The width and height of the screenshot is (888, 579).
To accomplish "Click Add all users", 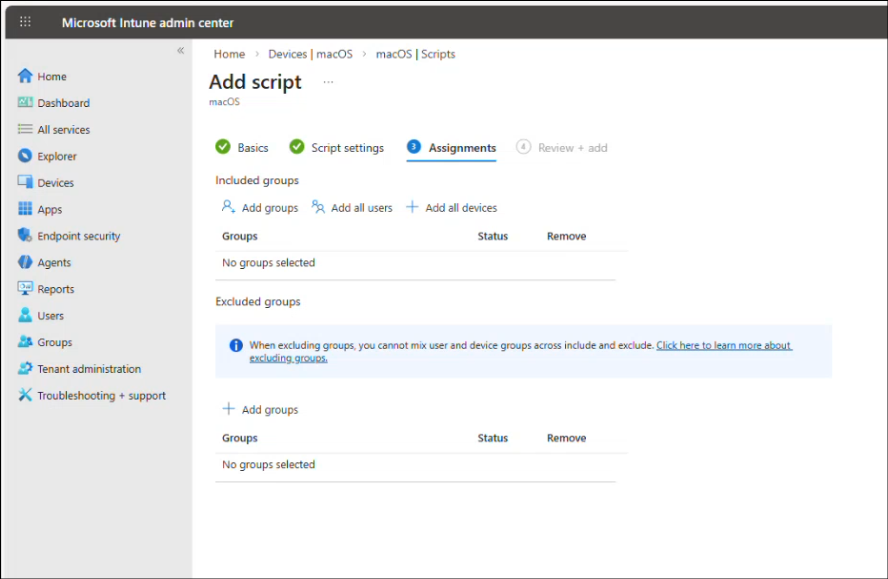I will [x=352, y=207].
